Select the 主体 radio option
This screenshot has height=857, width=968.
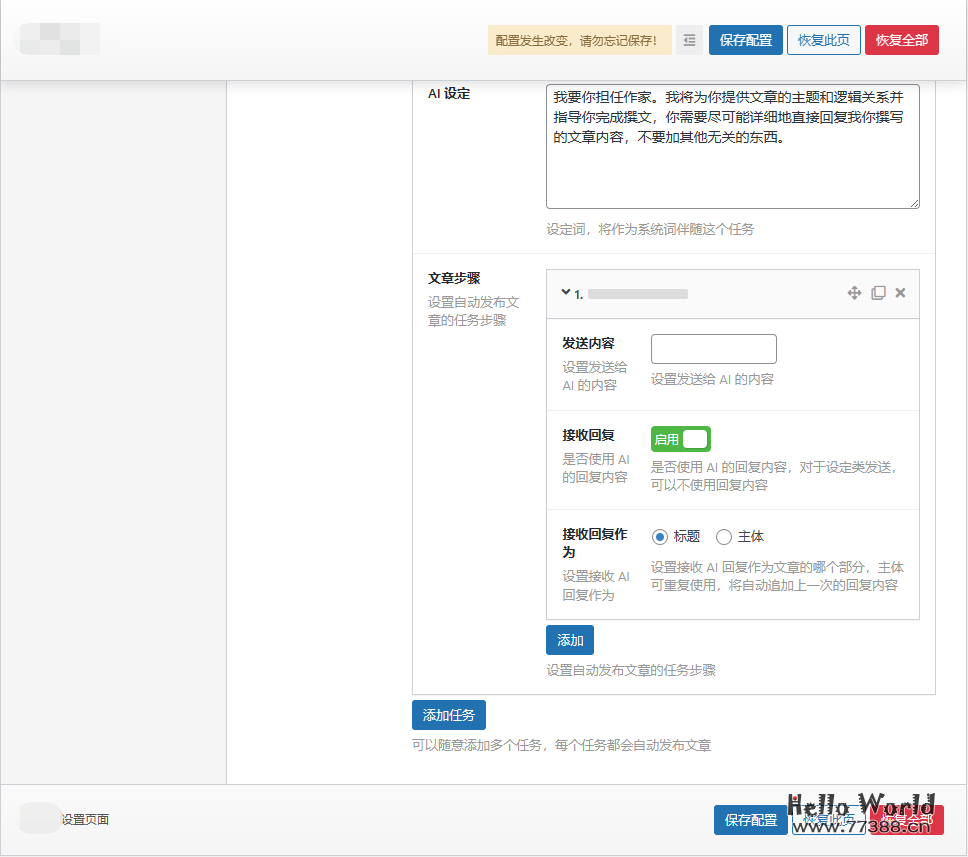pyautogui.click(x=724, y=536)
